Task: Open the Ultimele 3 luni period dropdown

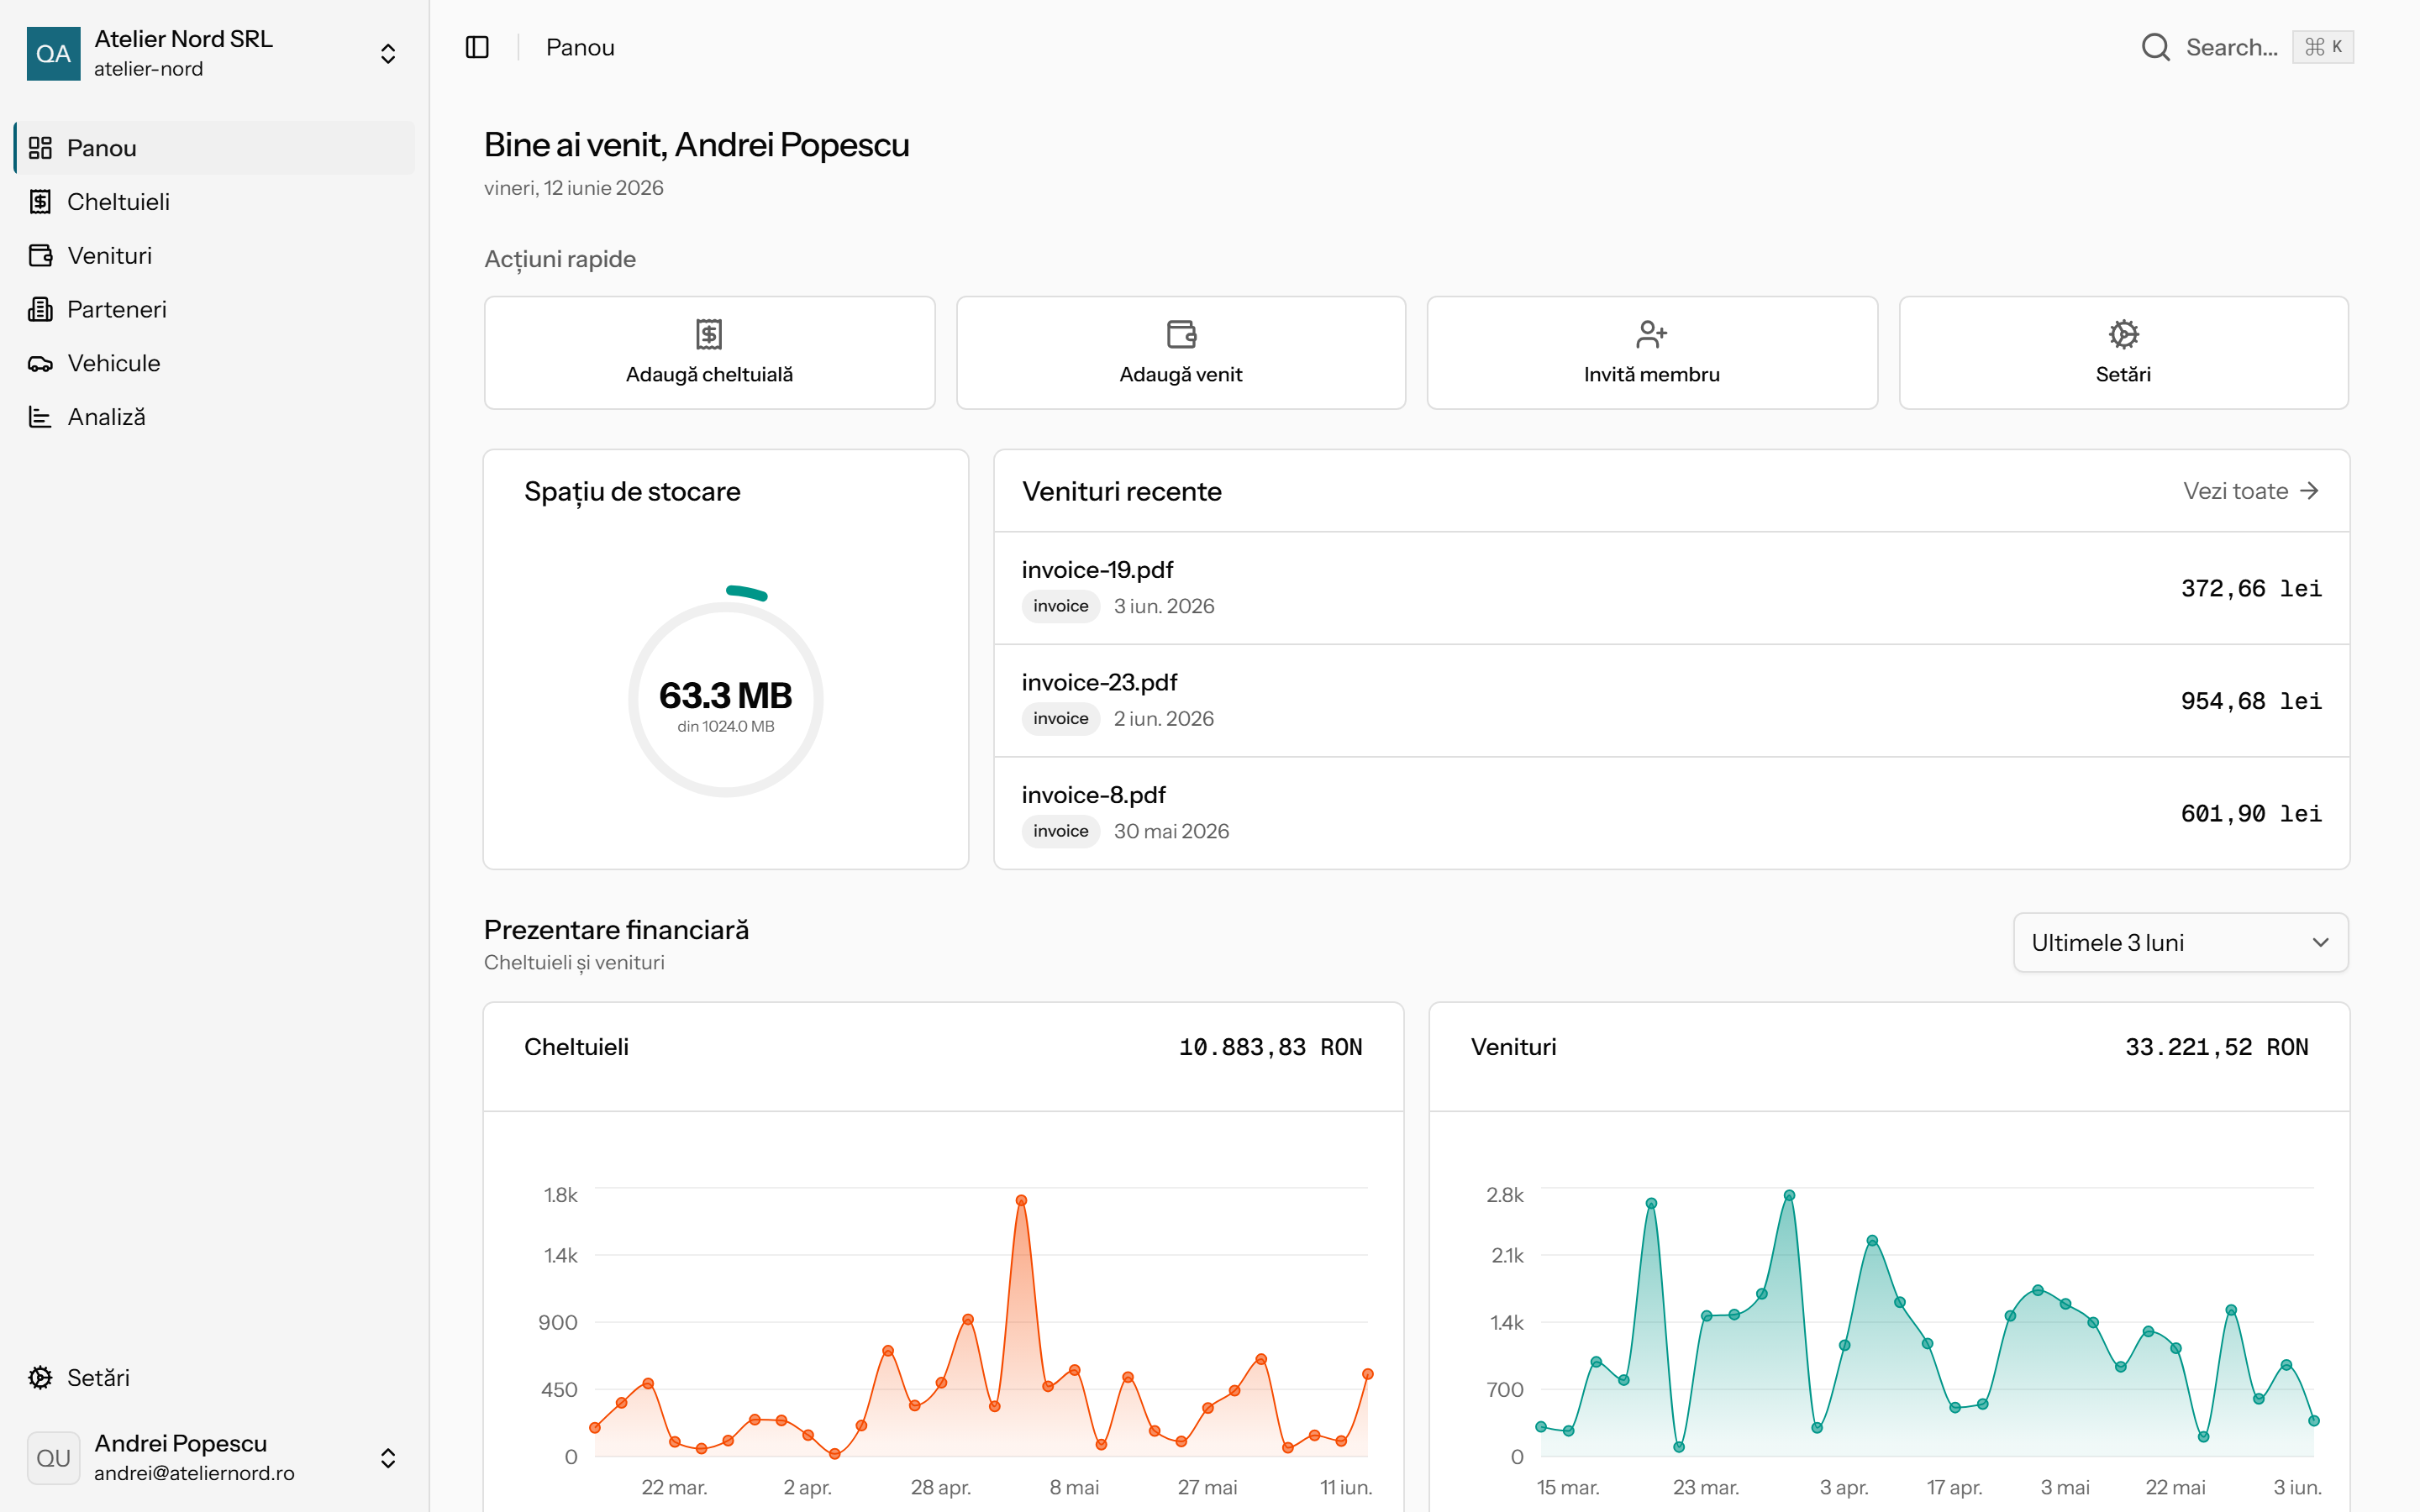Action: coord(2180,943)
